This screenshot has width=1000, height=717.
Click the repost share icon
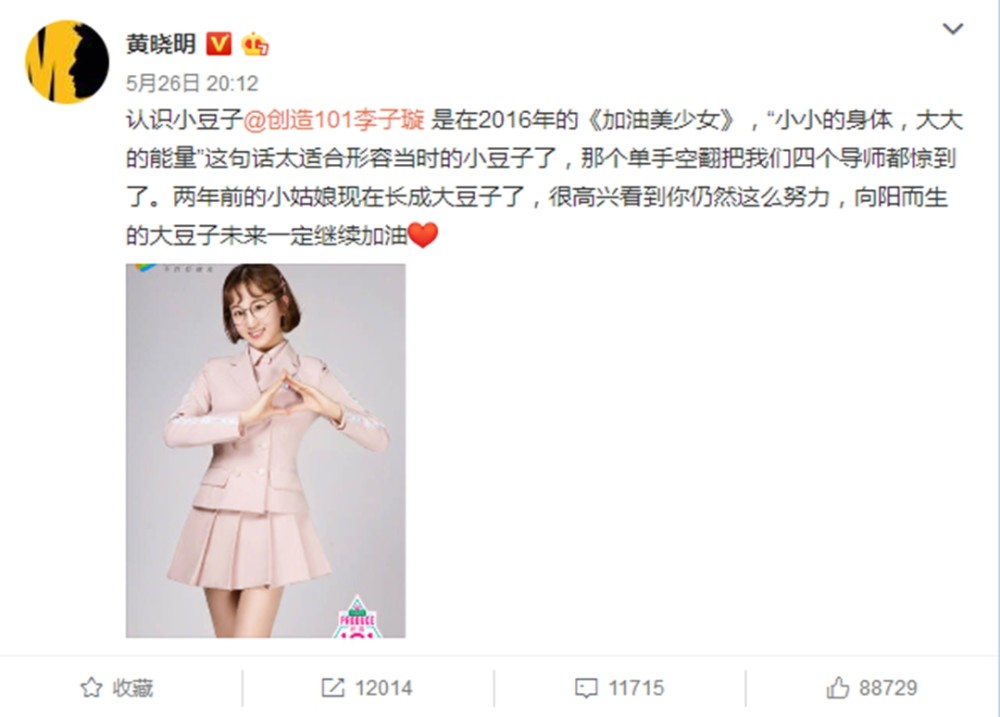pos(333,688)
